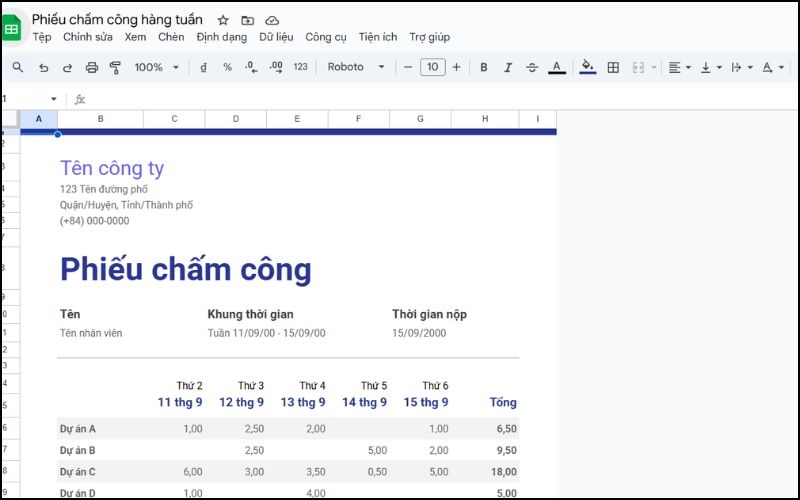
Task: Open the Dữ liệu menu
Action: (x=276, y=37)
